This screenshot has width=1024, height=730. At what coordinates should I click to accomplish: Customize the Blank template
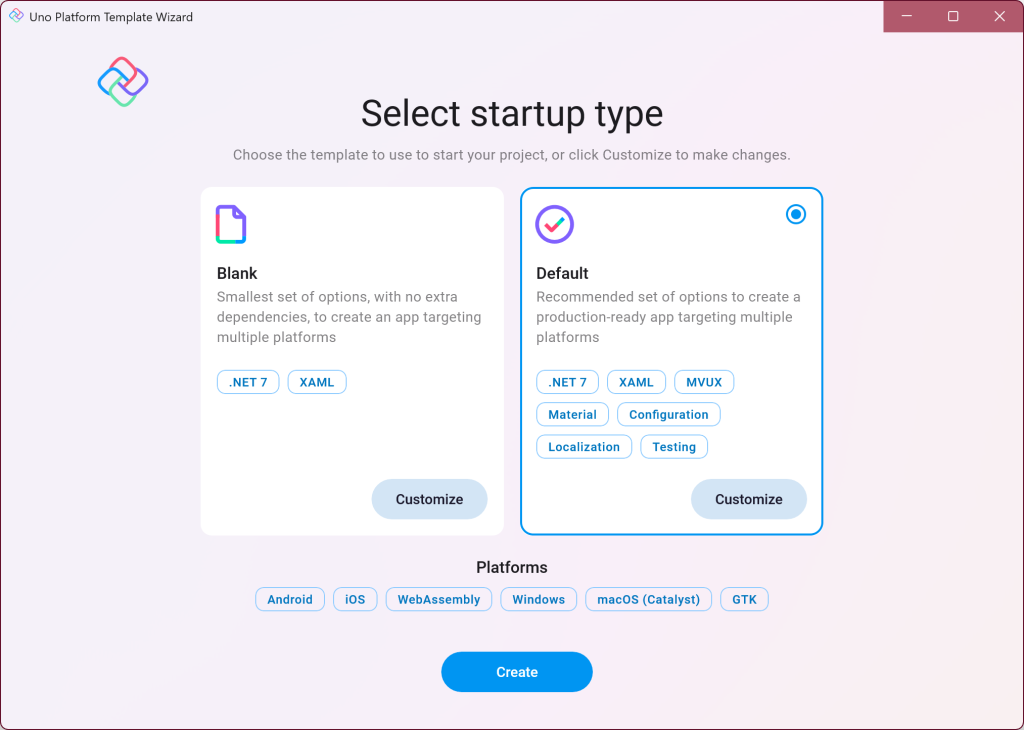[x=429, y=499]
